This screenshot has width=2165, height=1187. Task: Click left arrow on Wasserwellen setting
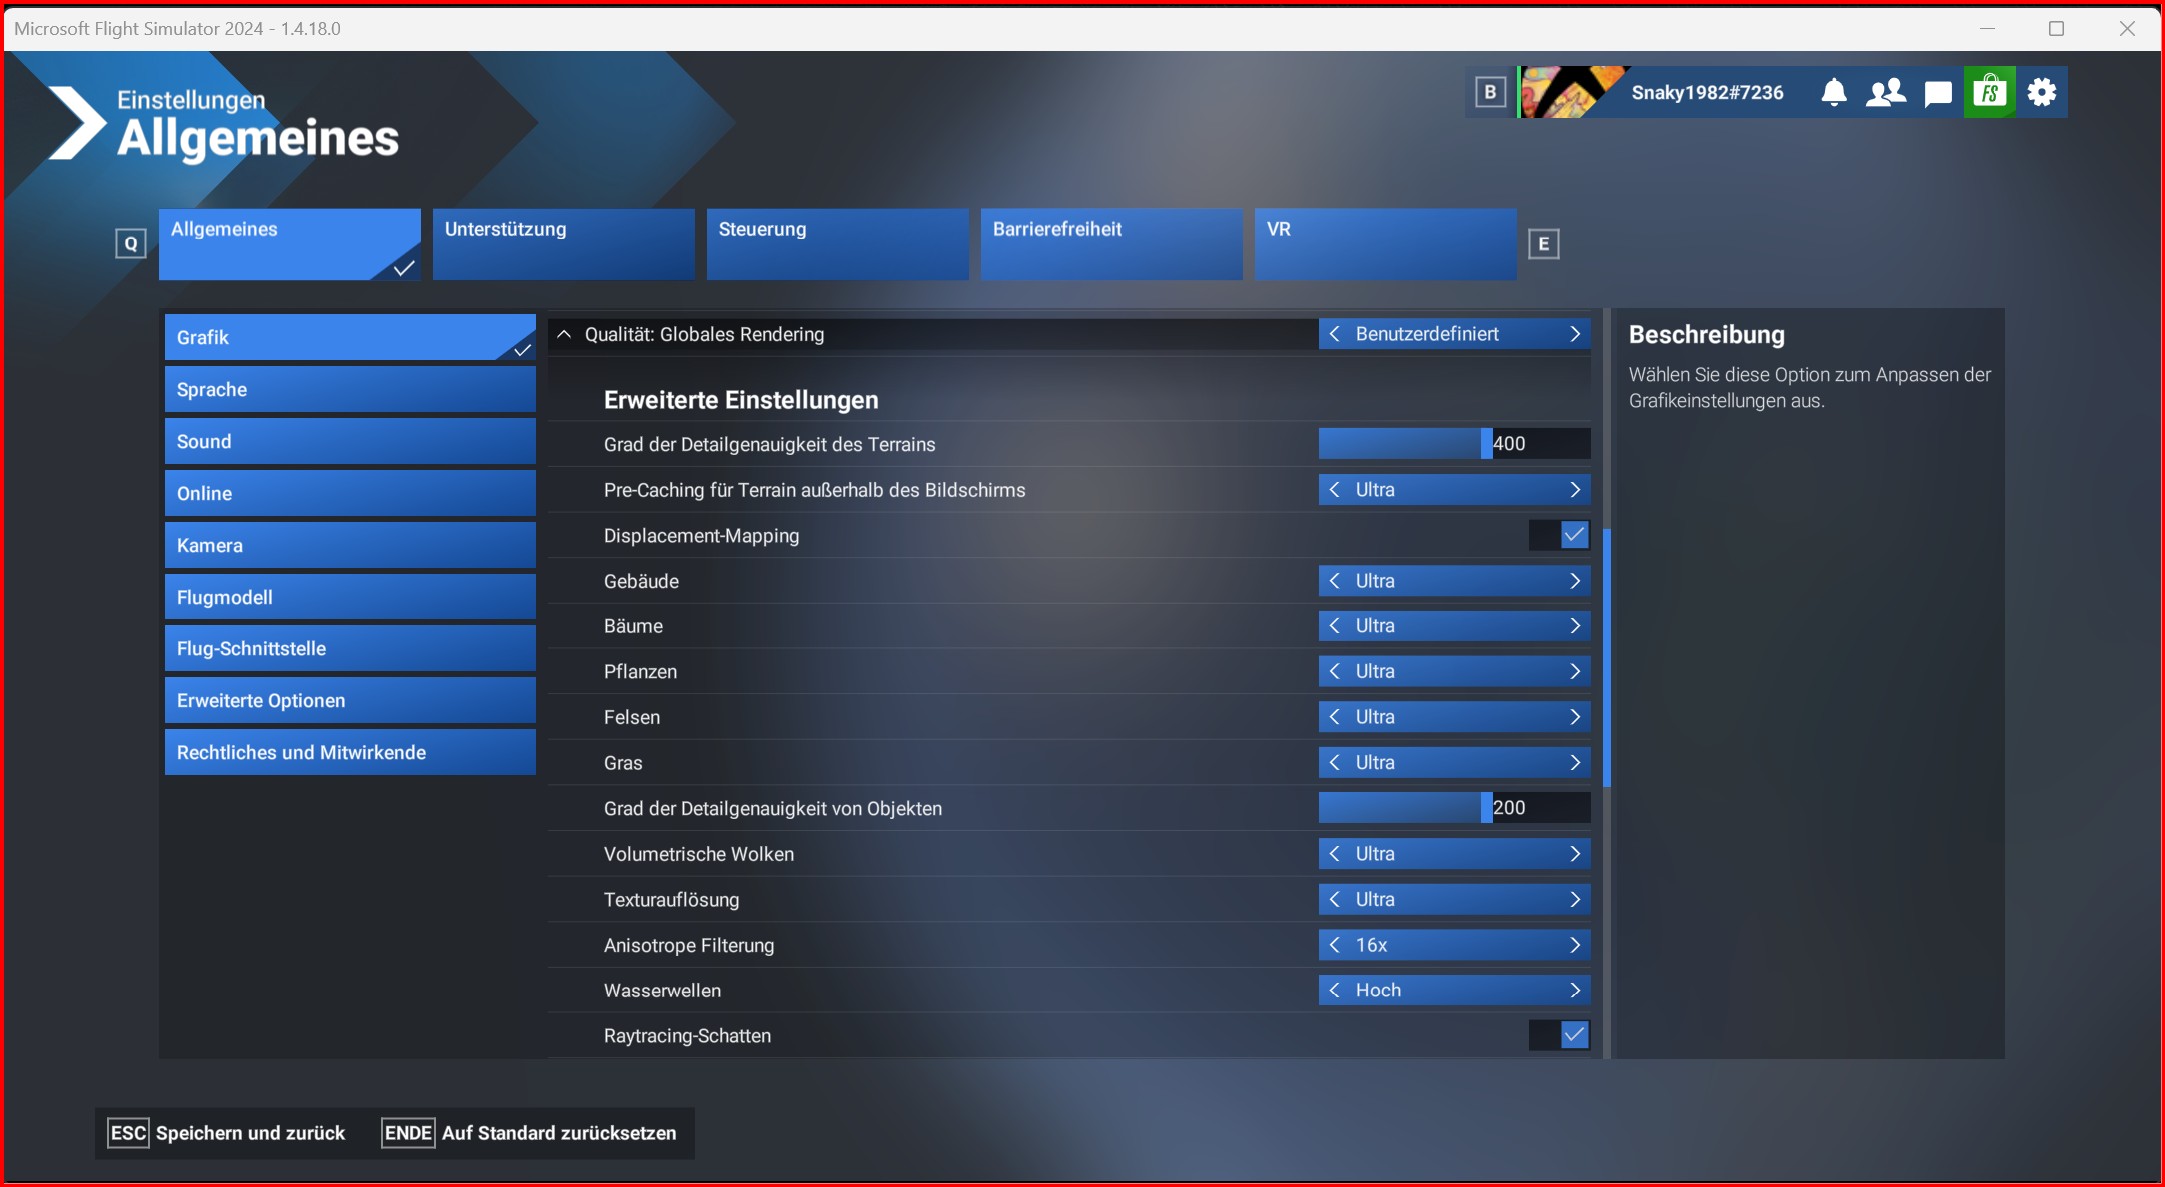pyautogui.click(x=1335, y=990)
